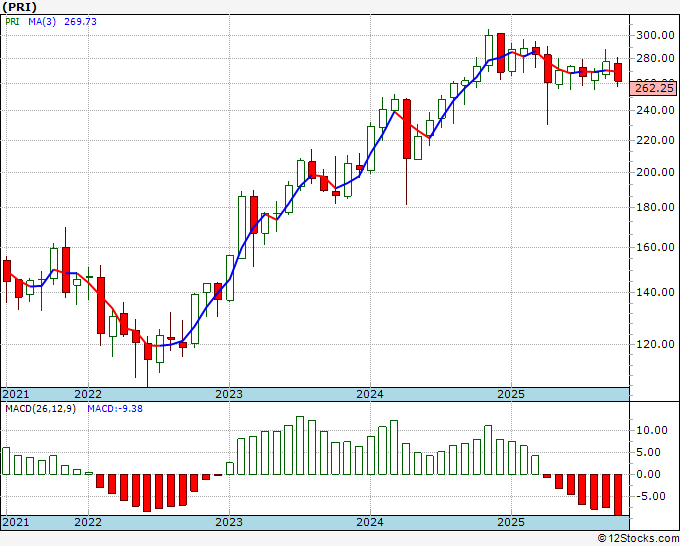Click the 300.00 price axis label
The image size is (680, 546).
[655, 36]
